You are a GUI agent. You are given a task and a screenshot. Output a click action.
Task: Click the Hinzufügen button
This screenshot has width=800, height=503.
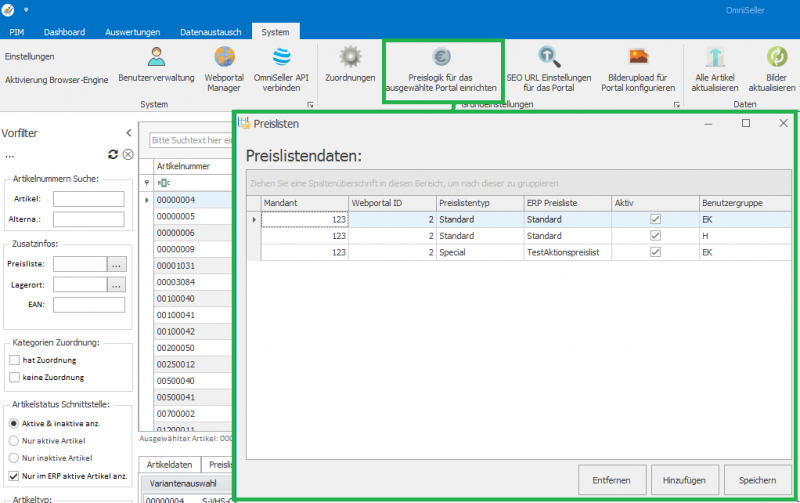coord(685,481)
